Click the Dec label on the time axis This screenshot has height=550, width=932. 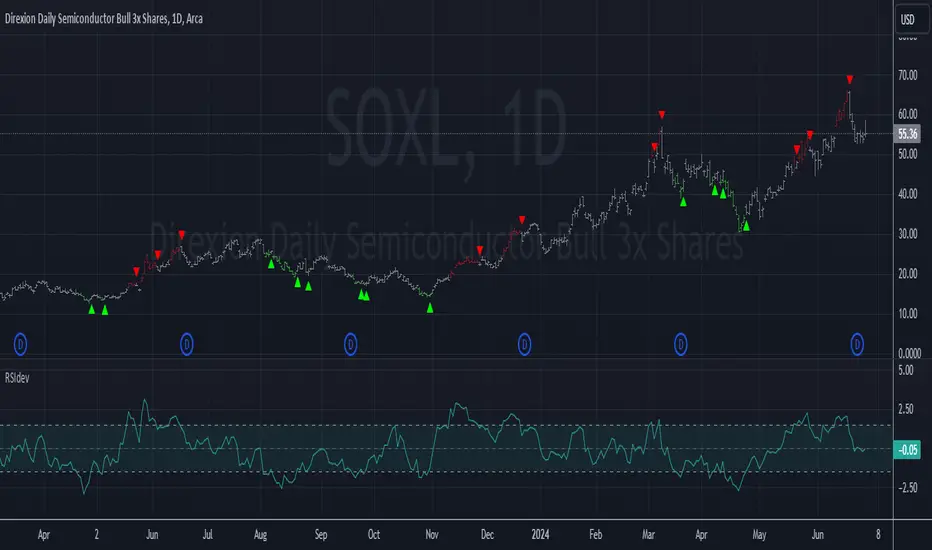pyautogui.click(x=487, y=535)
